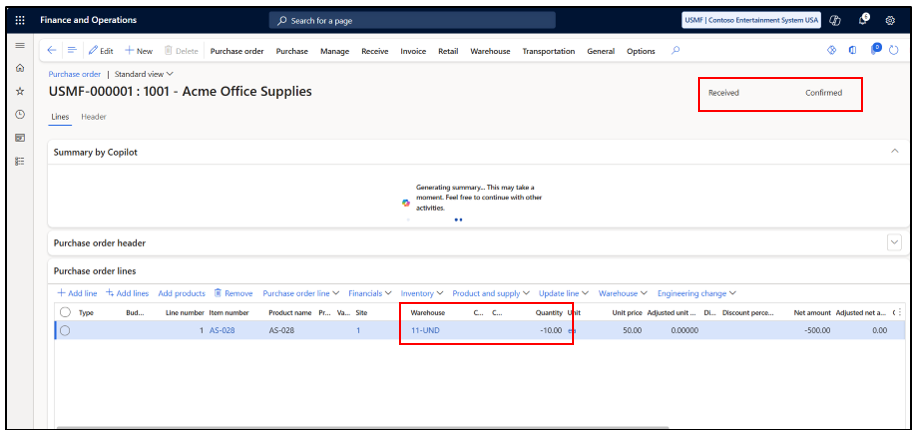Viewport: 915px width, 430px height.
Task: Open the Invoice menu
Action: 413,51
